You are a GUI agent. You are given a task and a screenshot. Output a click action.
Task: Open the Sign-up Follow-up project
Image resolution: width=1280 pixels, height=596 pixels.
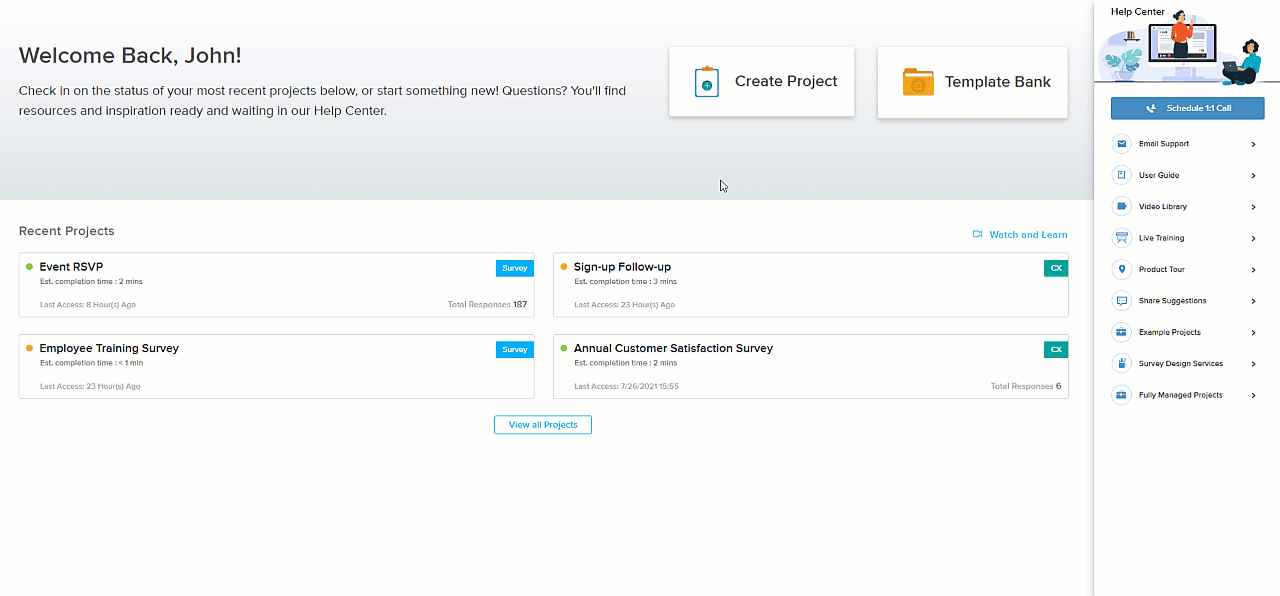[622, 267]
